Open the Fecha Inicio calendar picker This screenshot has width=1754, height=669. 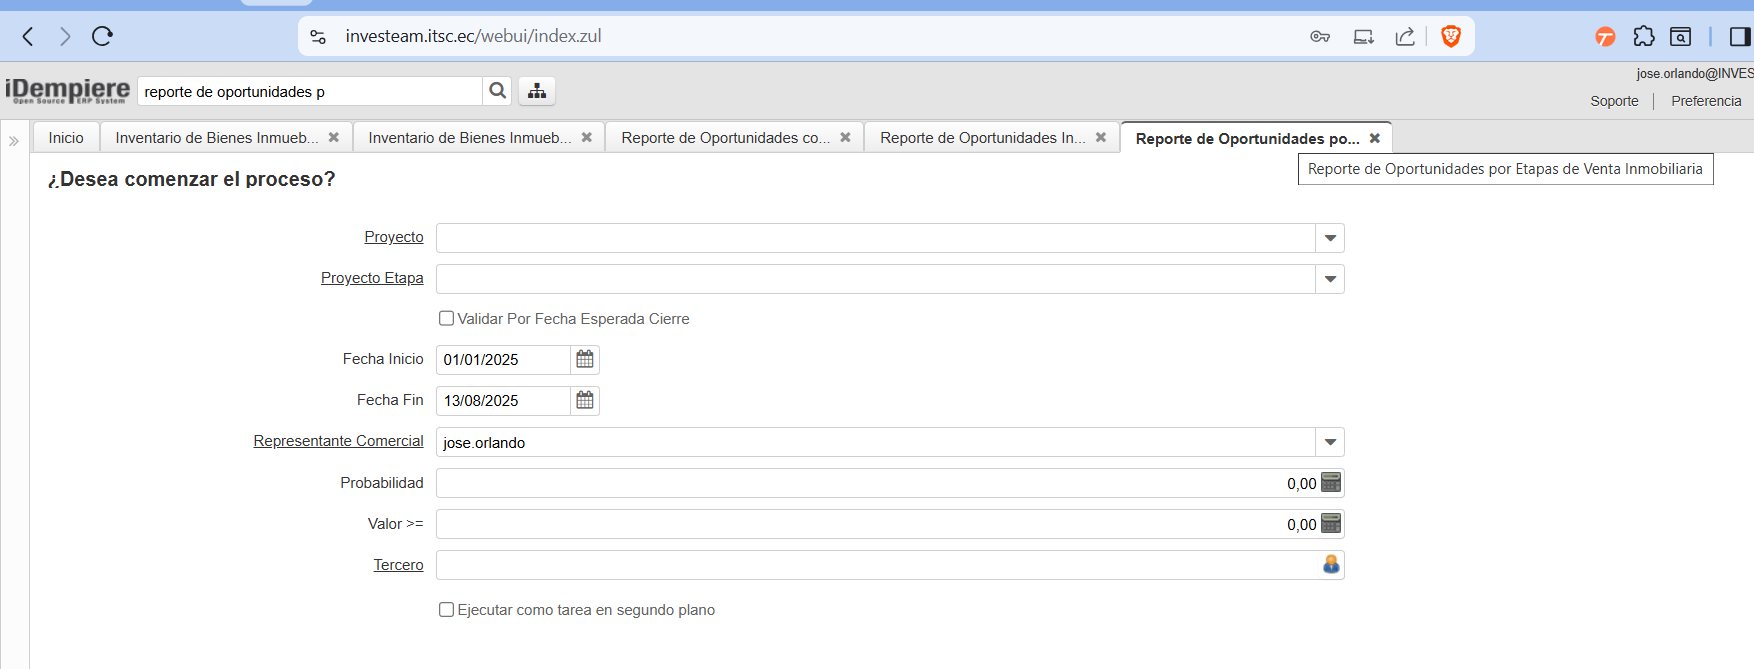pyautogui.click(x=585, y=359)
